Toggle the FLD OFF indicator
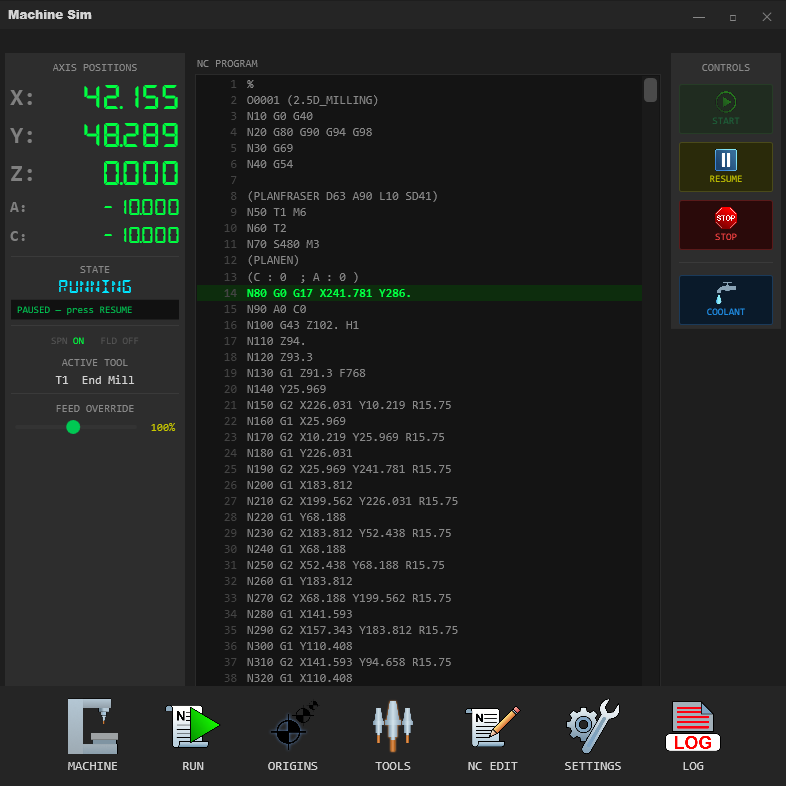The height and width of the screenshot is (786, 786). pos(119,341)
